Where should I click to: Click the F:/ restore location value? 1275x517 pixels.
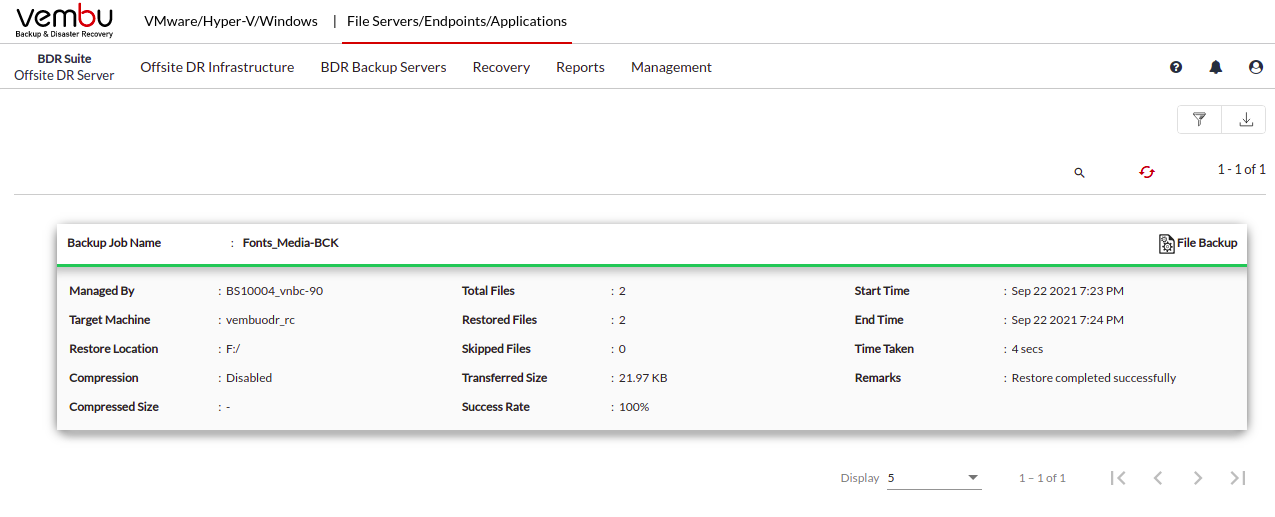pos(233,349)
